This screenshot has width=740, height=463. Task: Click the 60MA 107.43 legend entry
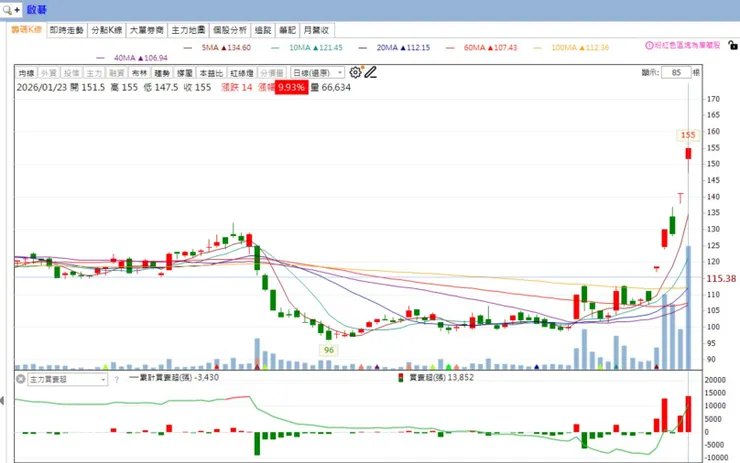tap(482, 48)
